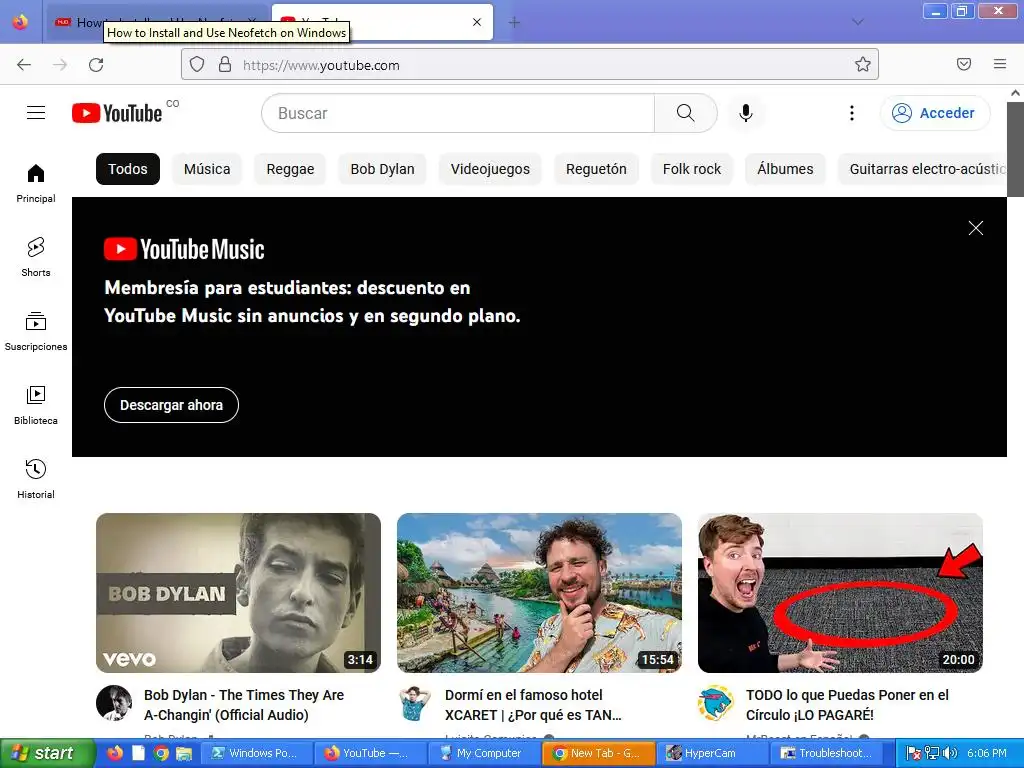Select the Bob Dylan filter chip
Screen dimensions: 1024x768
[383, 169]
